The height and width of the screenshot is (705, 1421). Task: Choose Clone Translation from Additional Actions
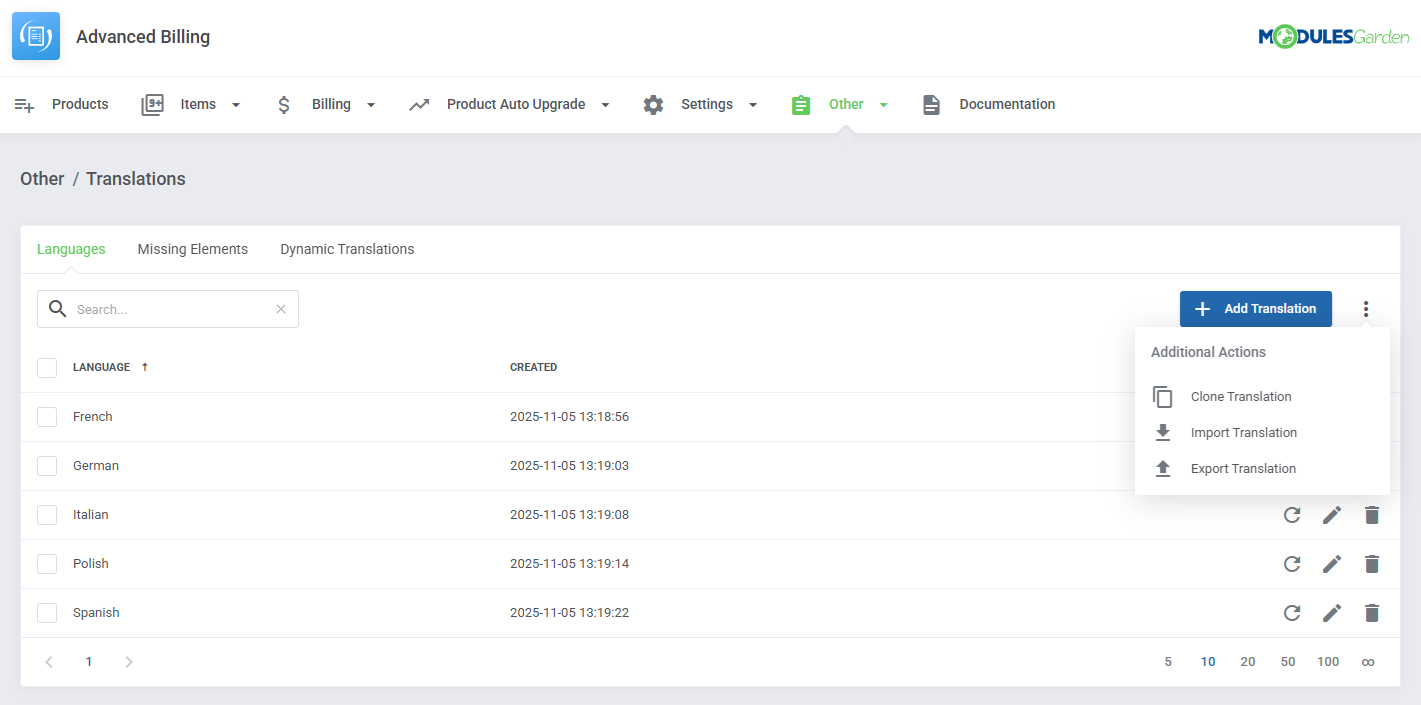pos(1240,396)
